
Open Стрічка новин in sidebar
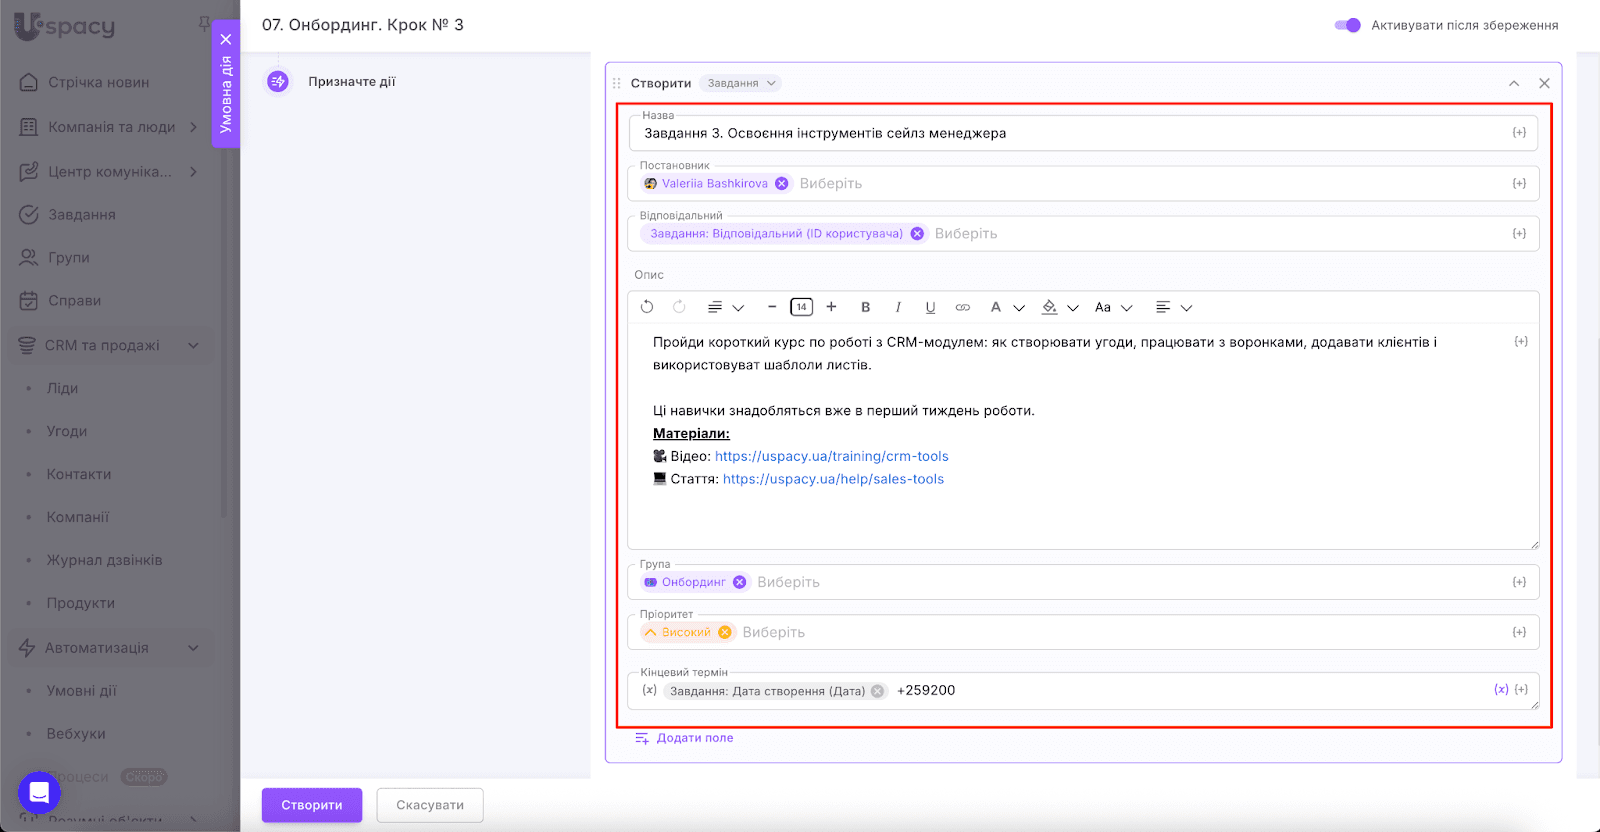tap(98, 82)
